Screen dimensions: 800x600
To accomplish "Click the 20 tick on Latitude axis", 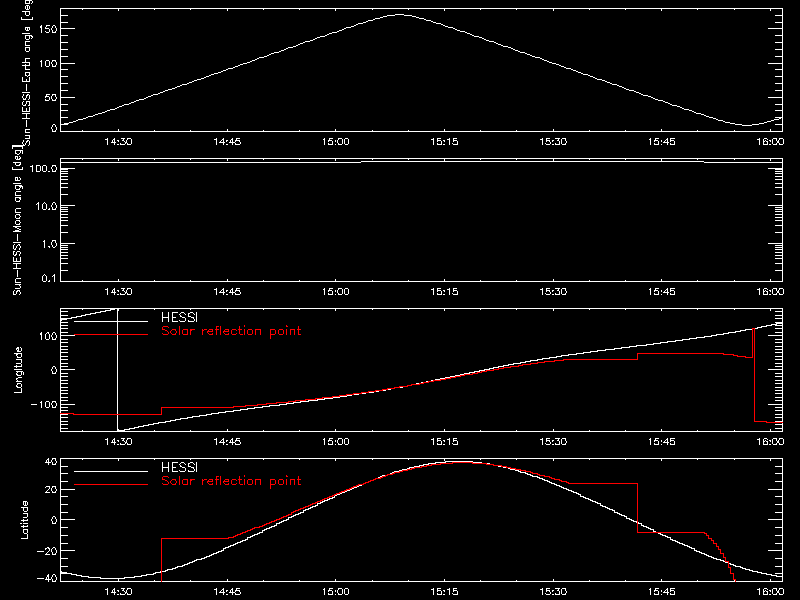I will 51,490.
